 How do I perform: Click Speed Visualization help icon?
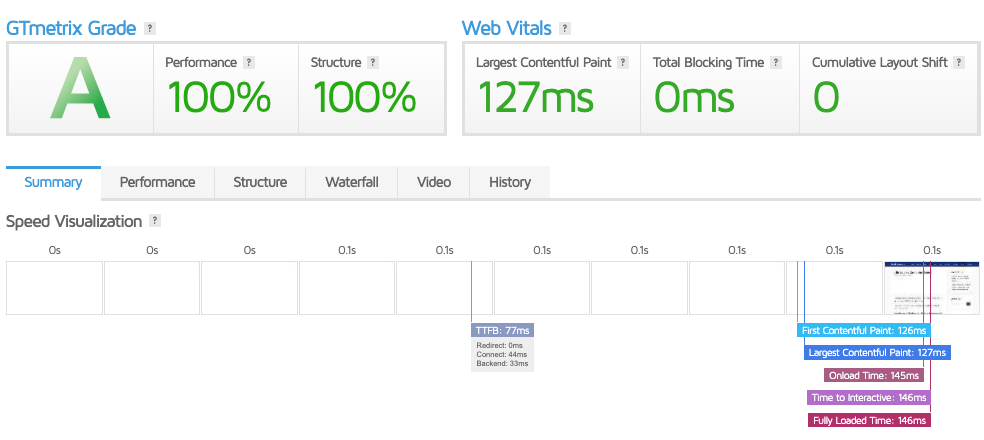pyautogui.click(x=155, y=221)
